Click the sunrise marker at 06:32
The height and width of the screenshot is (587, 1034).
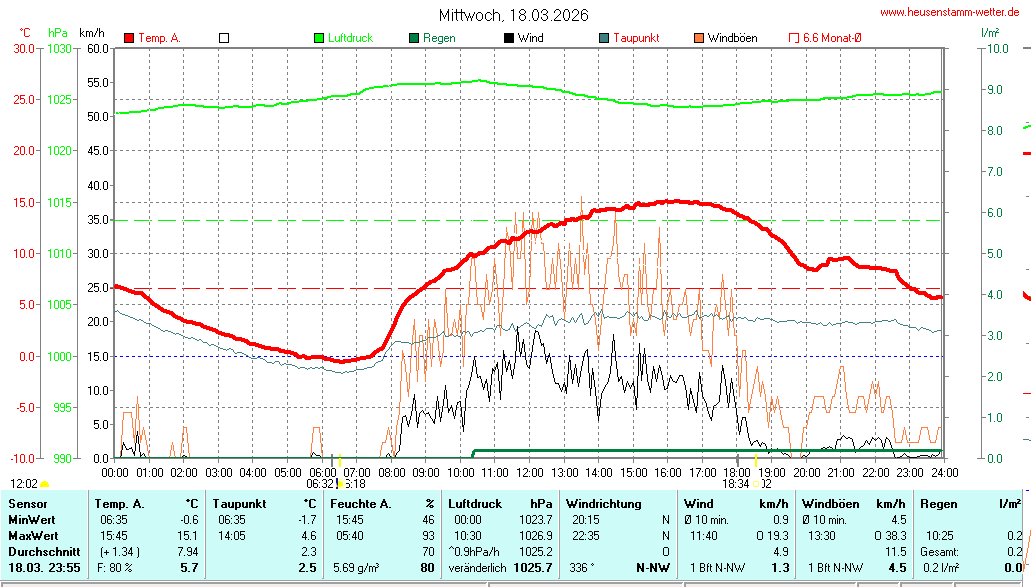click(x=332, y=460)
